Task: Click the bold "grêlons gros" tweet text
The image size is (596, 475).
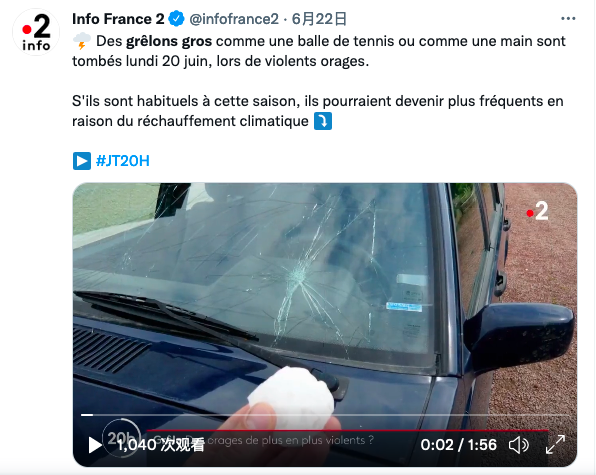Action: [x=169, y=41]
